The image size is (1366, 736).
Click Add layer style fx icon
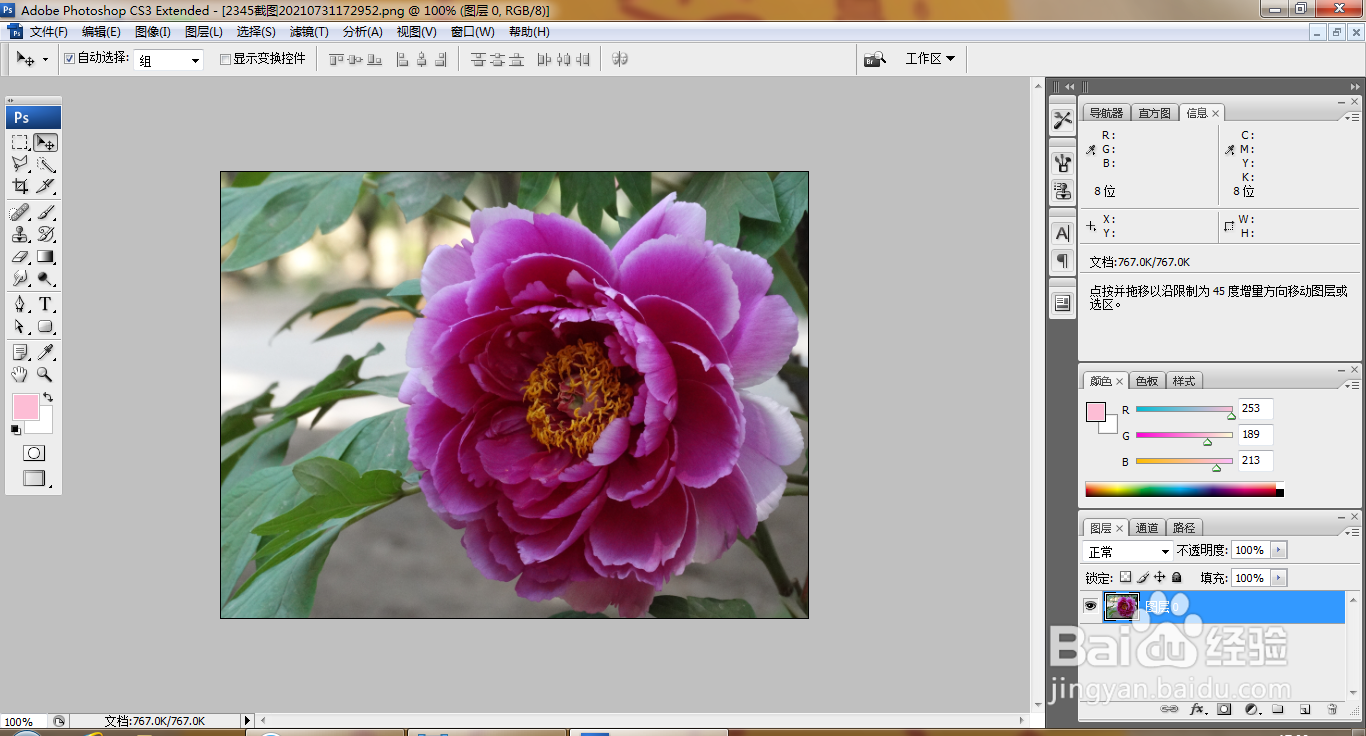1196,709
